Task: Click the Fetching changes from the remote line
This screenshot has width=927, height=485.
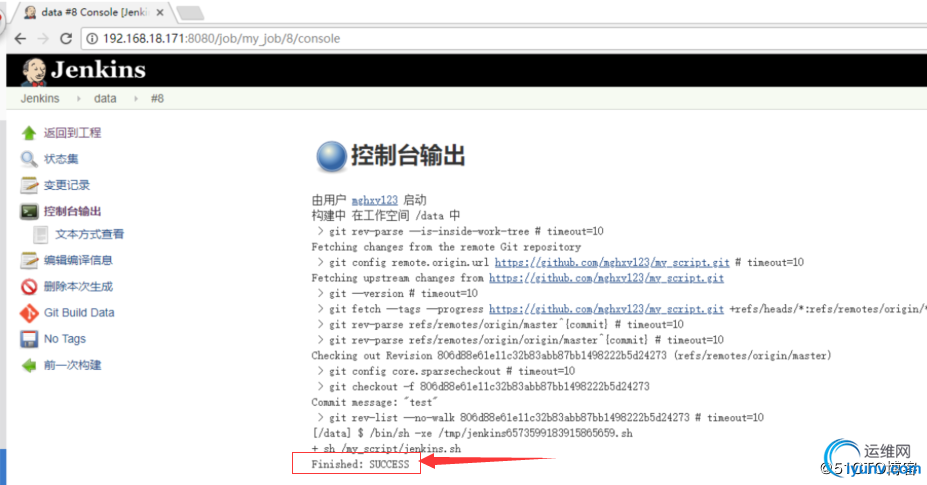Action: [x=446, y=247]
